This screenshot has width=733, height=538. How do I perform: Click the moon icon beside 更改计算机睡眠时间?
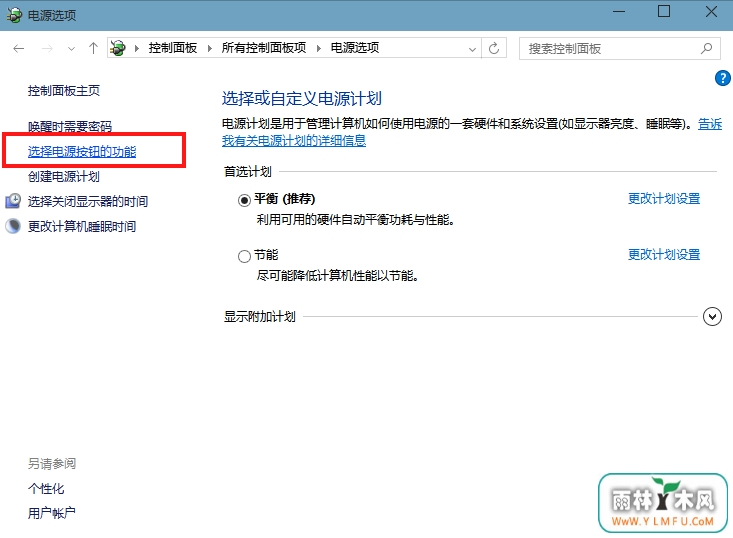click(x=13, y=226)
